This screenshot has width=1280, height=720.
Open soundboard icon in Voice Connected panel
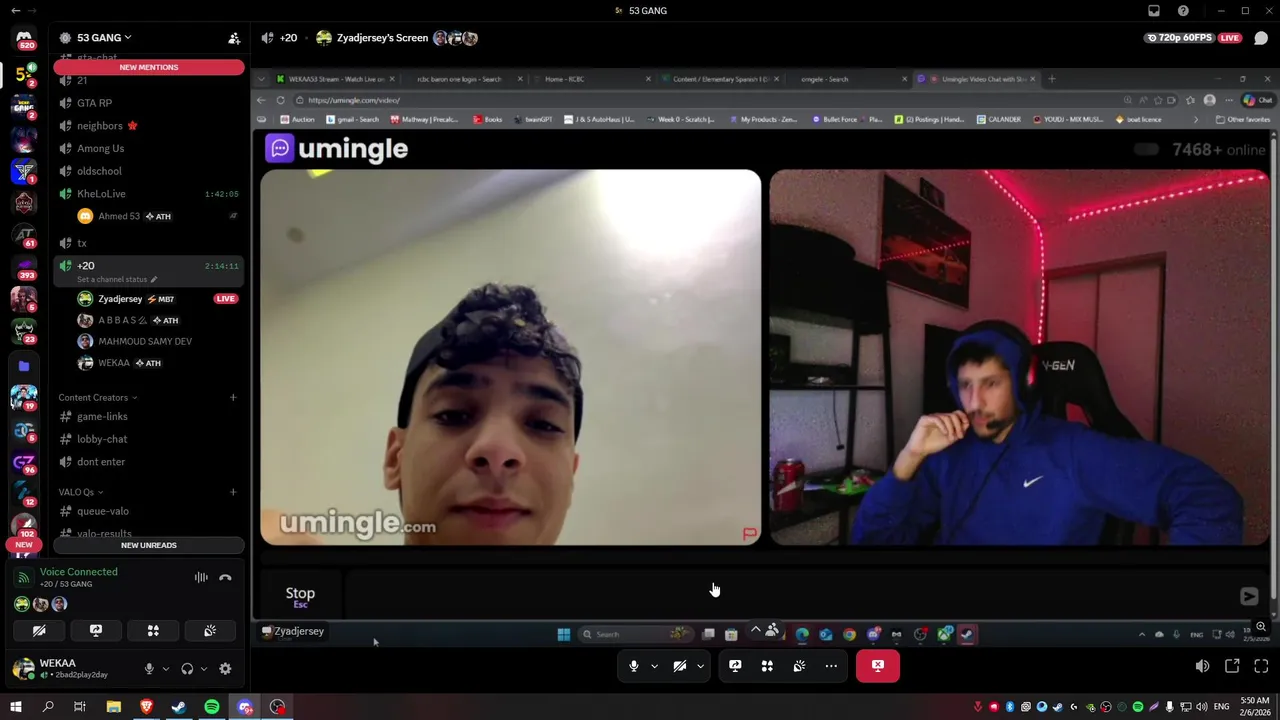pyautogui.click(x=210, y=631)
